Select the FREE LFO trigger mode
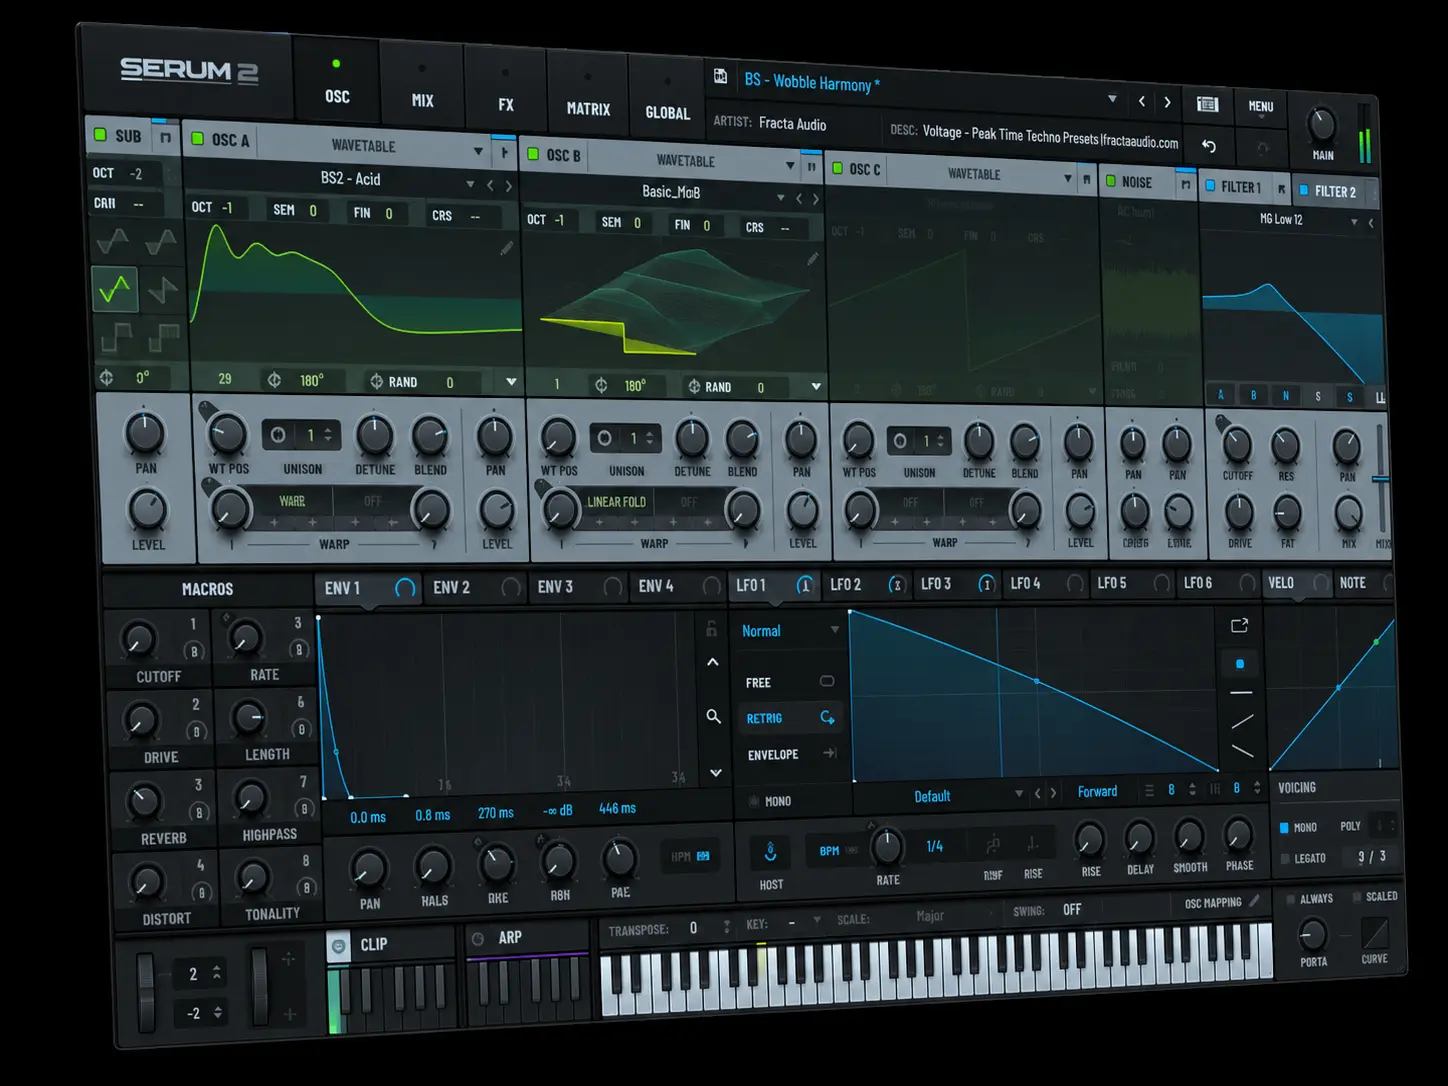 click(790, 682)
